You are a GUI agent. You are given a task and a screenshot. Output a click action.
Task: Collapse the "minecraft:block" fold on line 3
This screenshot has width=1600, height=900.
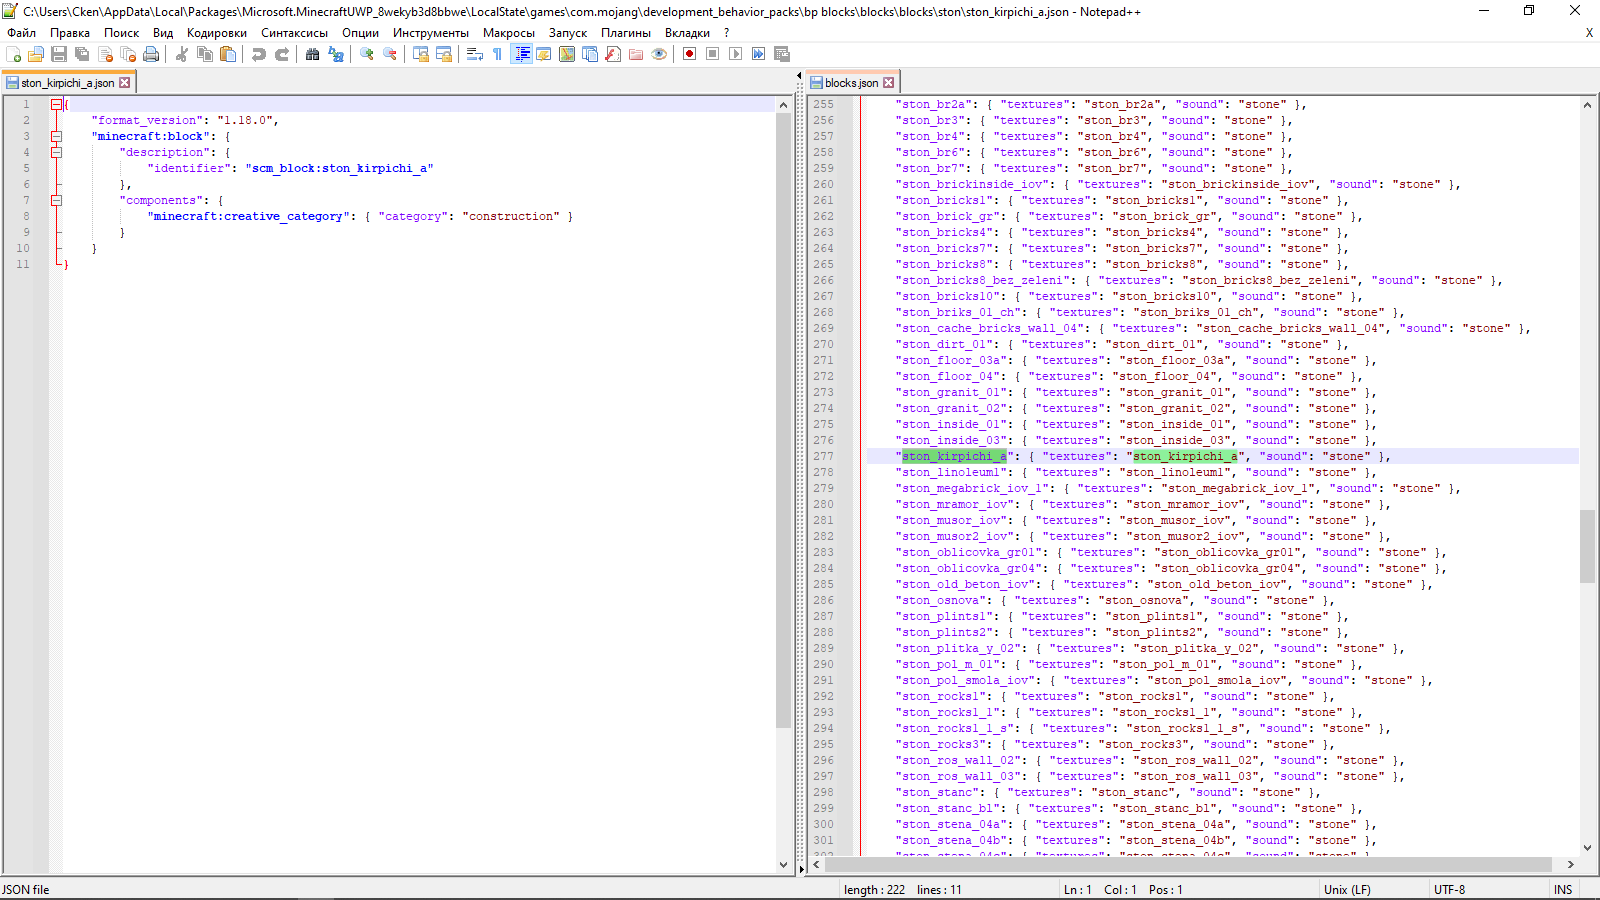click(57, 136)
